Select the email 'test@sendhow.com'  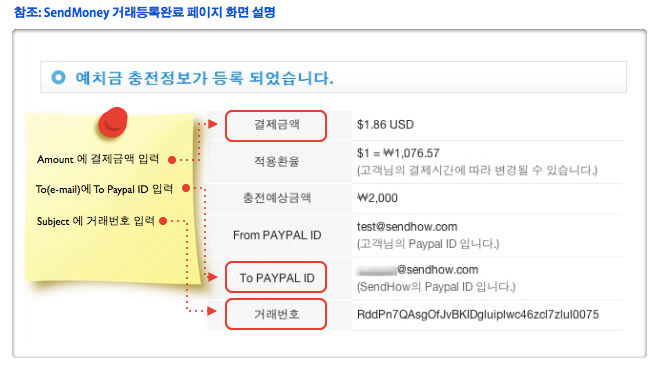coord(407,227)
